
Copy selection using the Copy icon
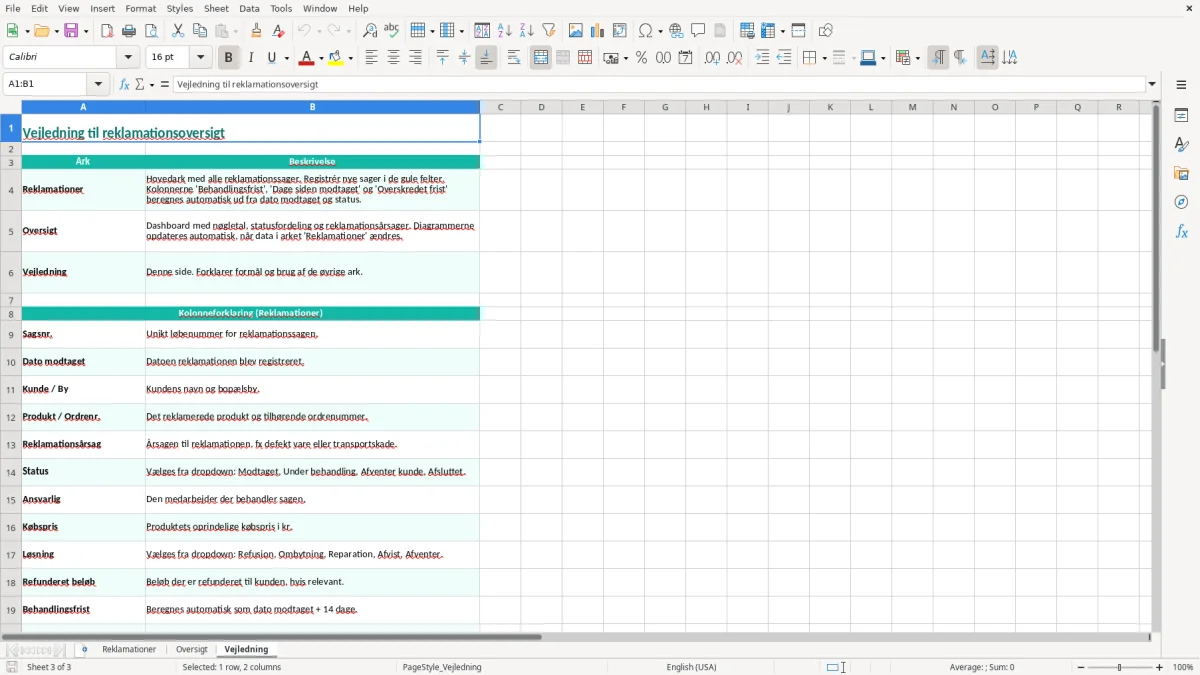pyautogui.click(x=200, y=31)
